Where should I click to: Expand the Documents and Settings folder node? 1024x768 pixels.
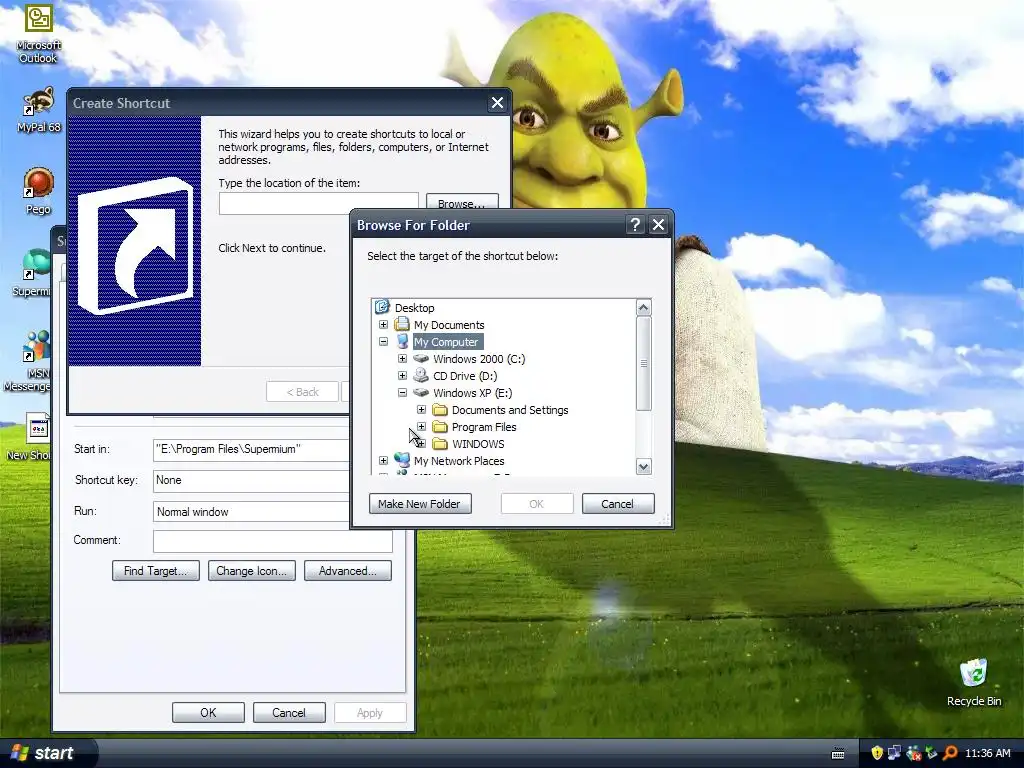pos(421,409)
